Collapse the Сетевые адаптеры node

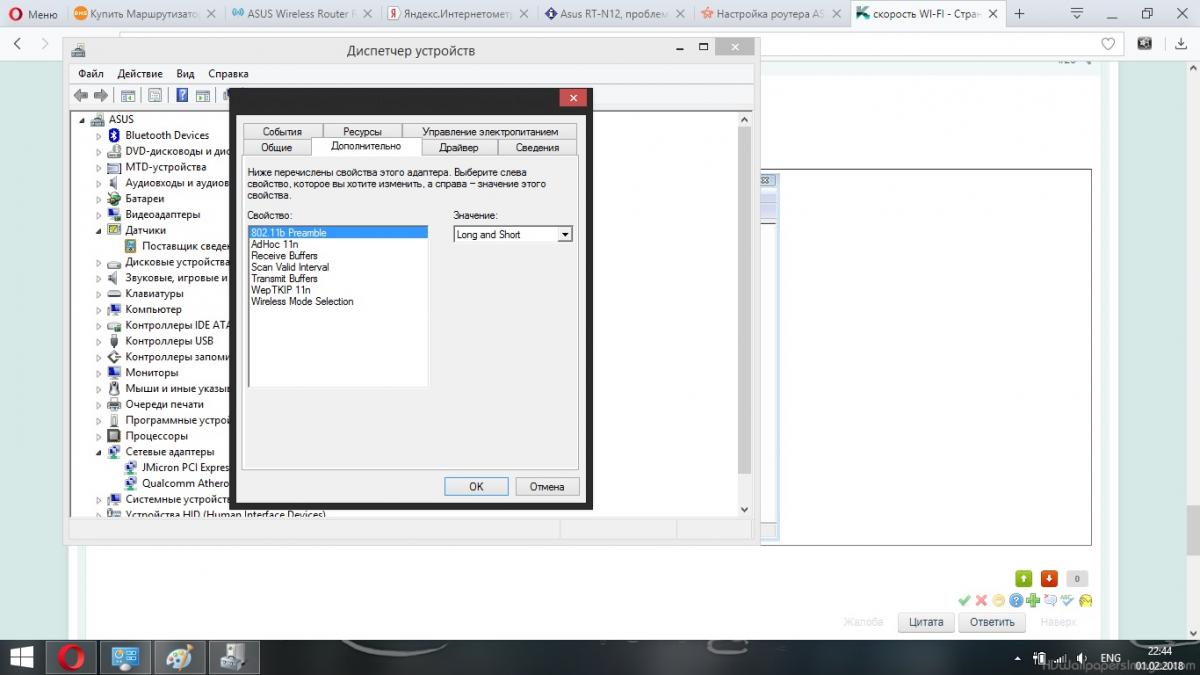(x=99, y=452)
